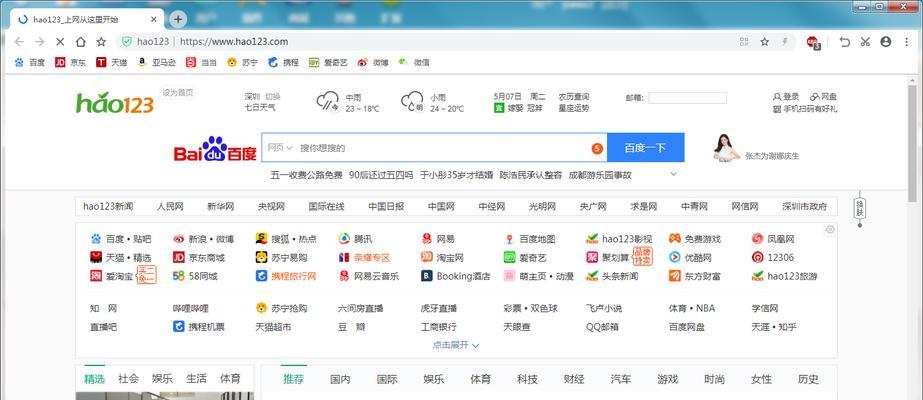Click the 中雨 weather forecast
Viewport: 923px width, 400px height.
tap(348, 102)
